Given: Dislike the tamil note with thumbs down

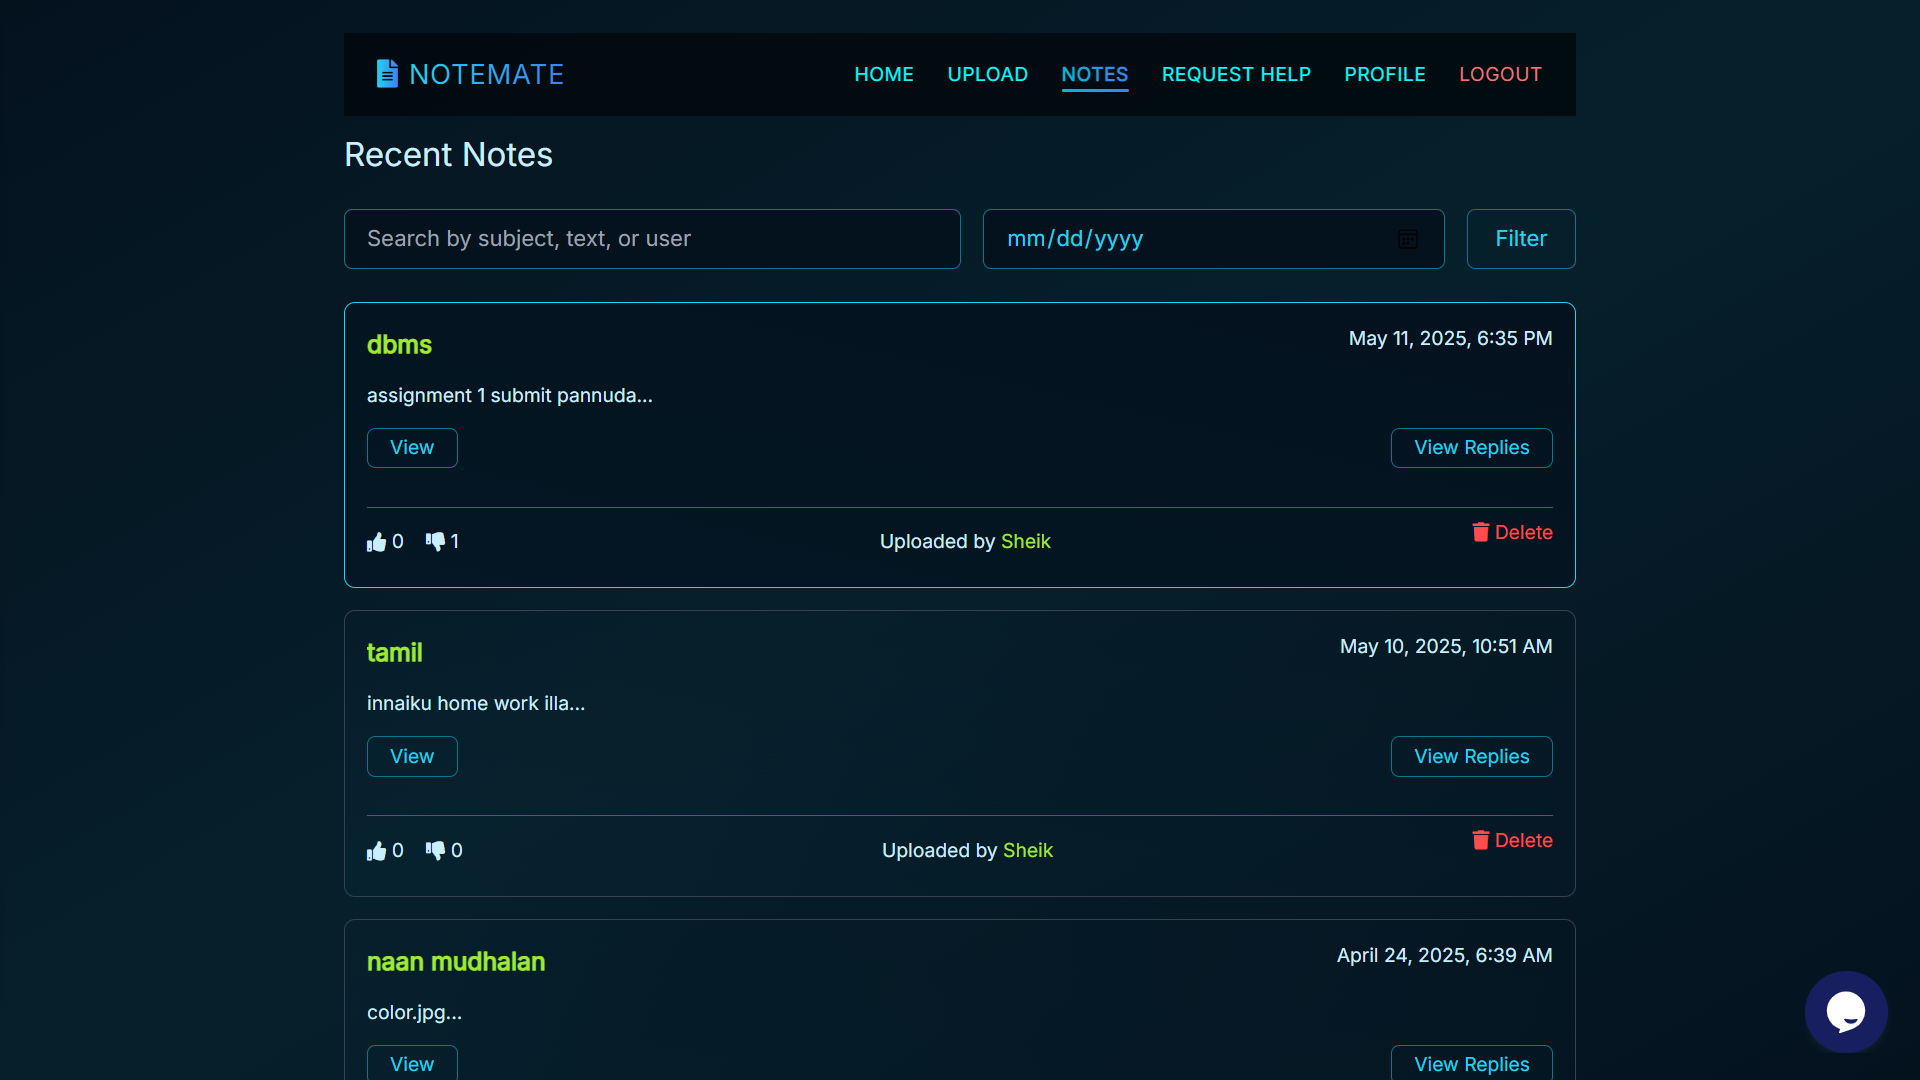Looking at the screenshot, I should (435, 851).
